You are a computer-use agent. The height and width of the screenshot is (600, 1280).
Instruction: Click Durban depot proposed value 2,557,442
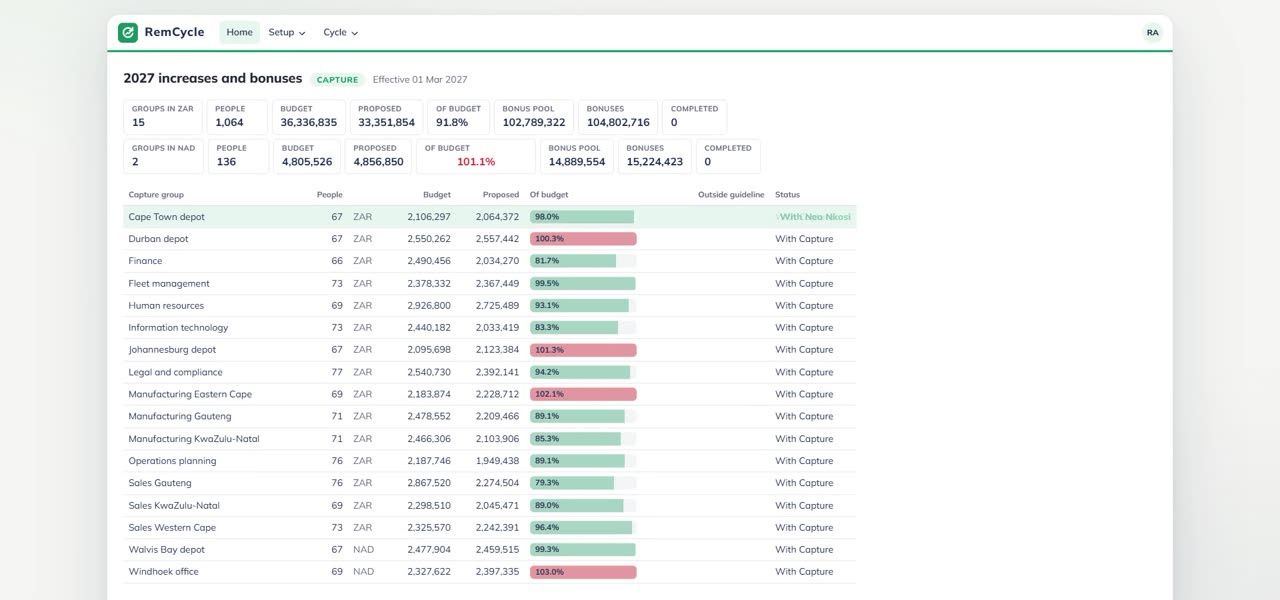pyautogui.click(x=497, y=239)
